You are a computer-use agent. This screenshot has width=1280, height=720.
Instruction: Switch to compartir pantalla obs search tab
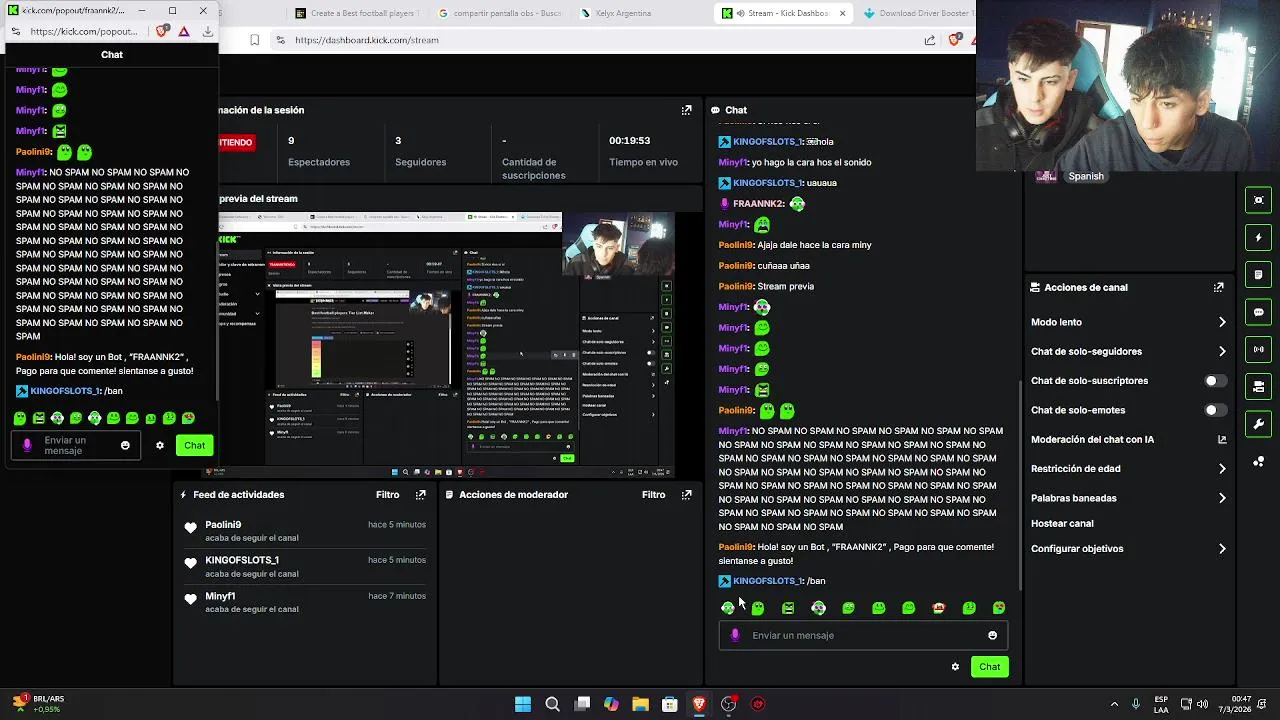pos(500,13)
